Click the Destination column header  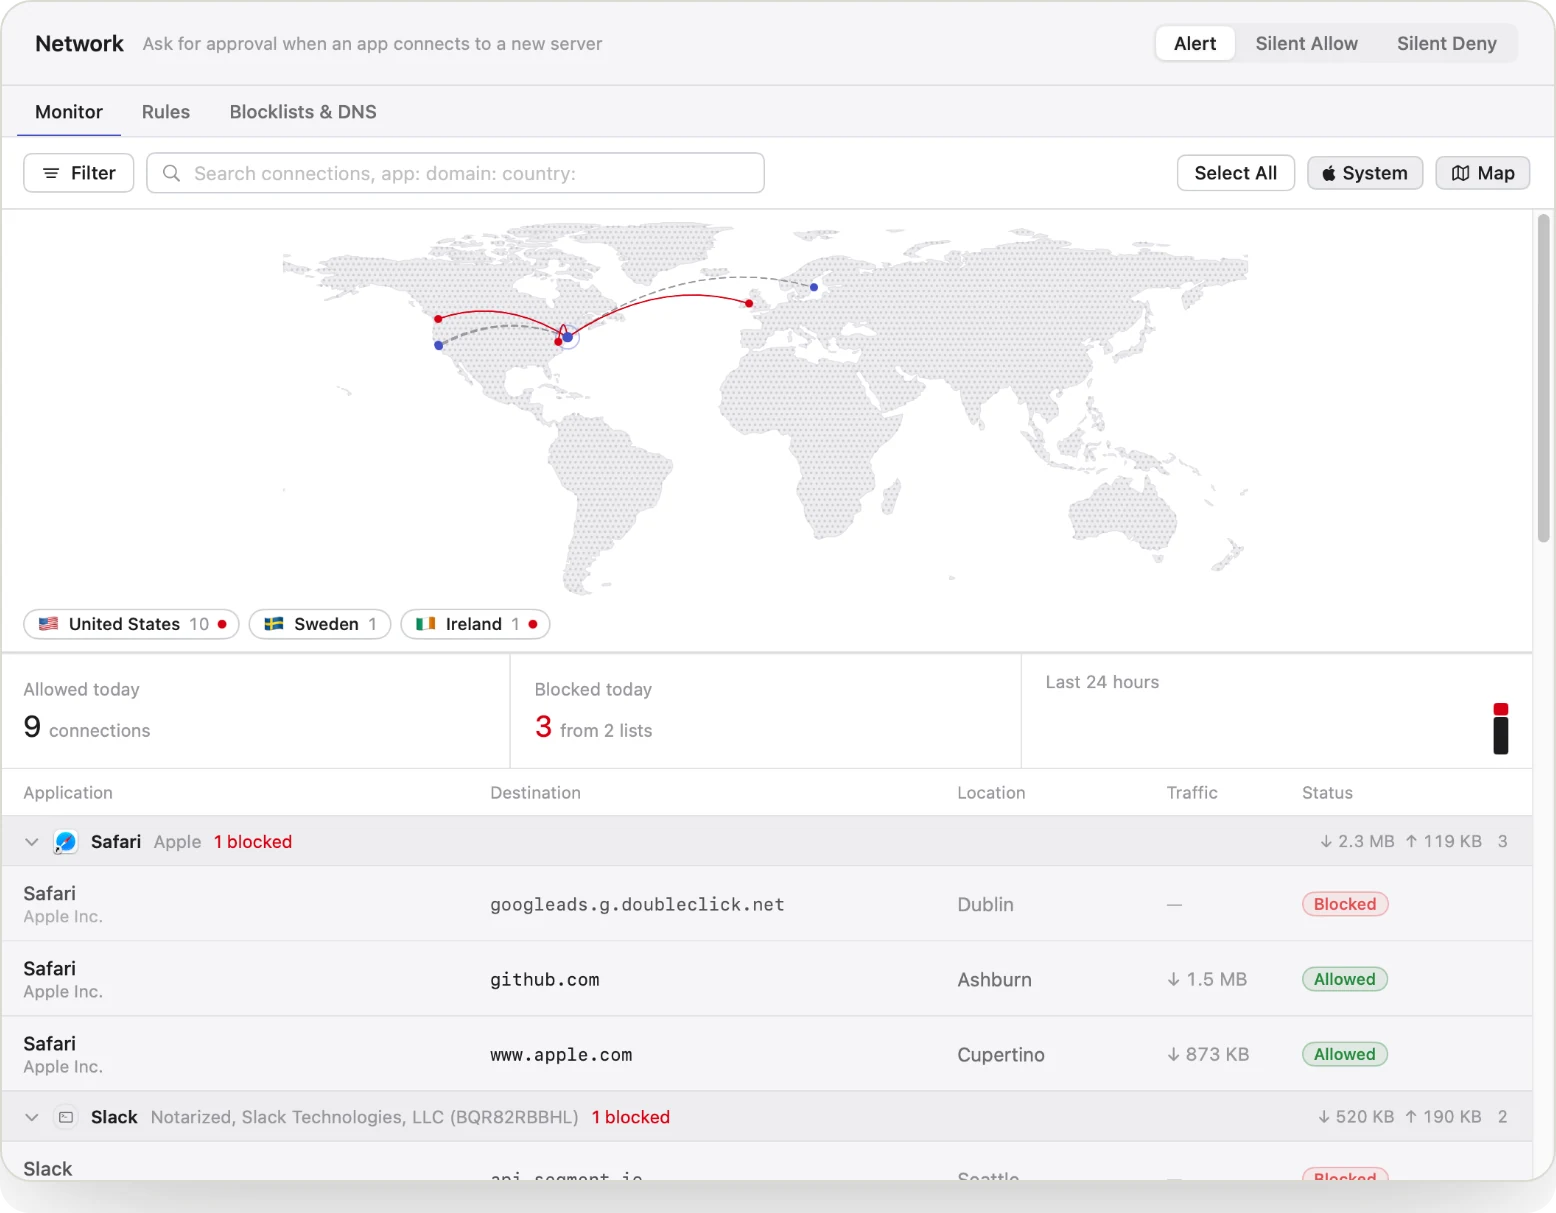pyautogui.click(x=535, y=792)
